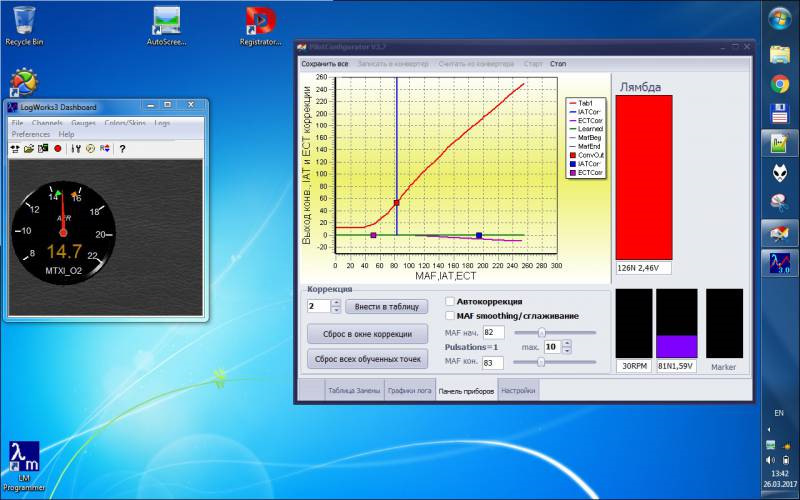Enable MAF smoothing/сглаживание checkbox

click(x=450, y=316)
